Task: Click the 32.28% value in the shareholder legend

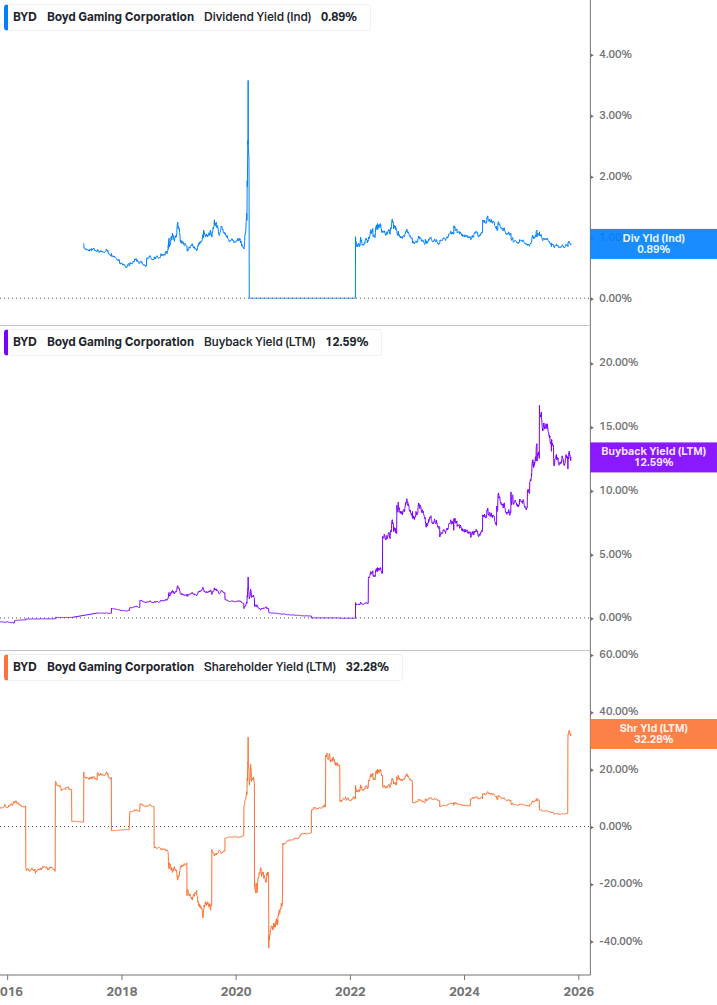Action: (367, 667)
